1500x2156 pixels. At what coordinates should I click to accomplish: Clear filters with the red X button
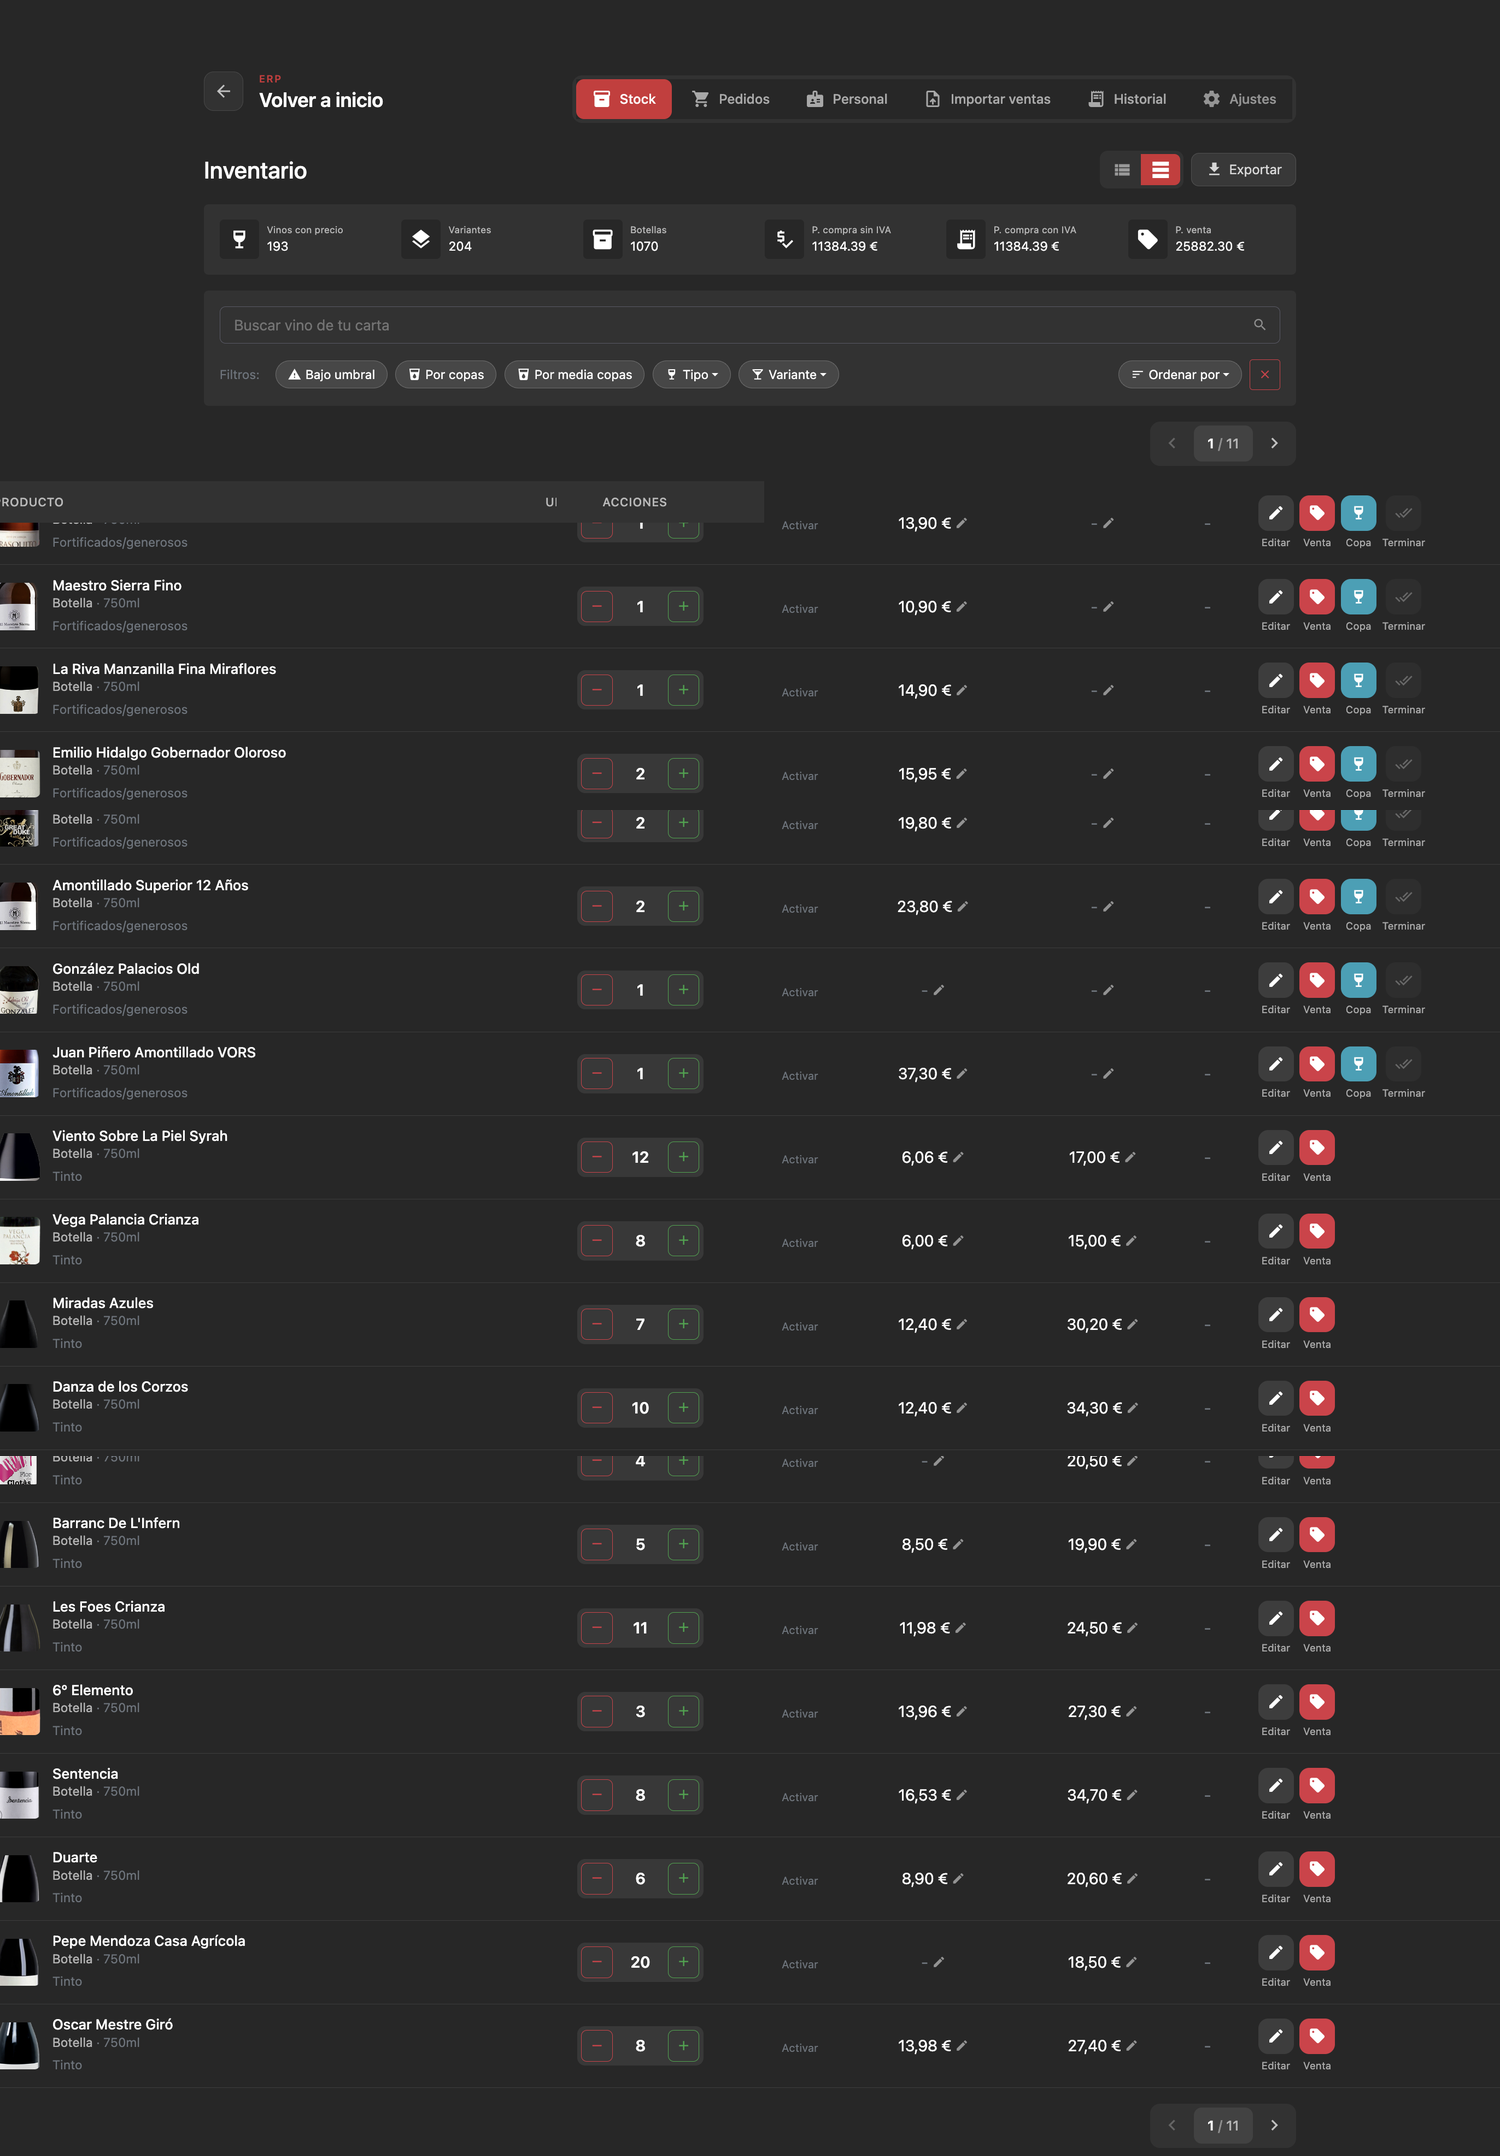point(1265,375)
